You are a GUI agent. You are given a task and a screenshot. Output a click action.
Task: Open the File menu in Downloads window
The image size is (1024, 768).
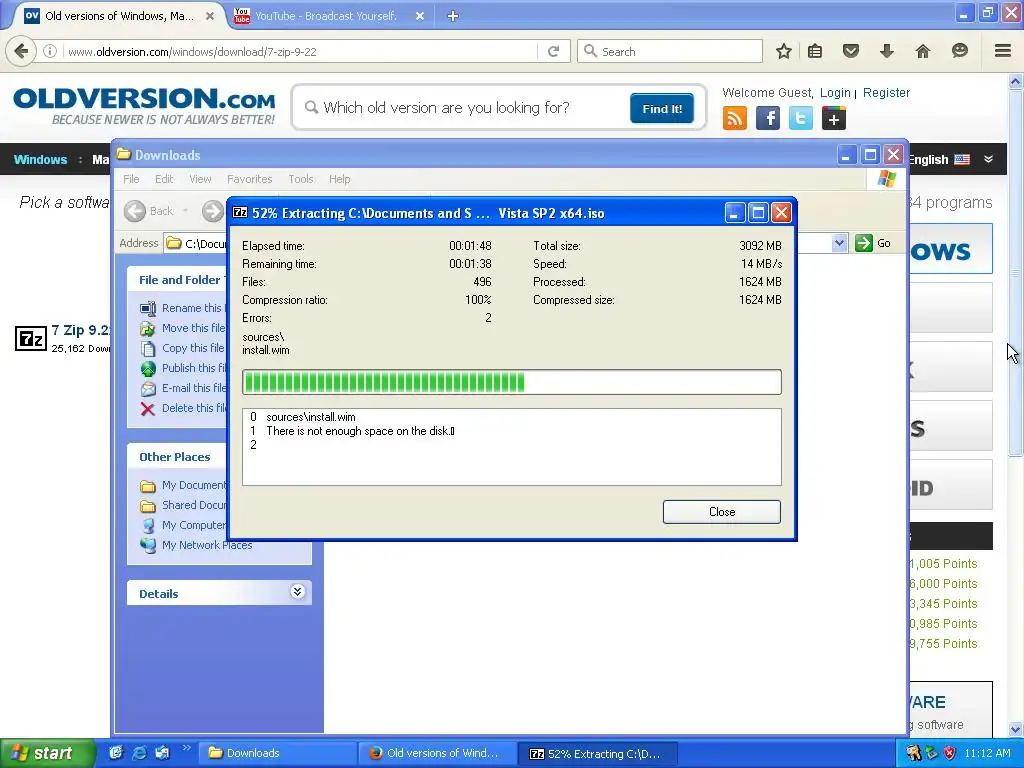[131, 179]
